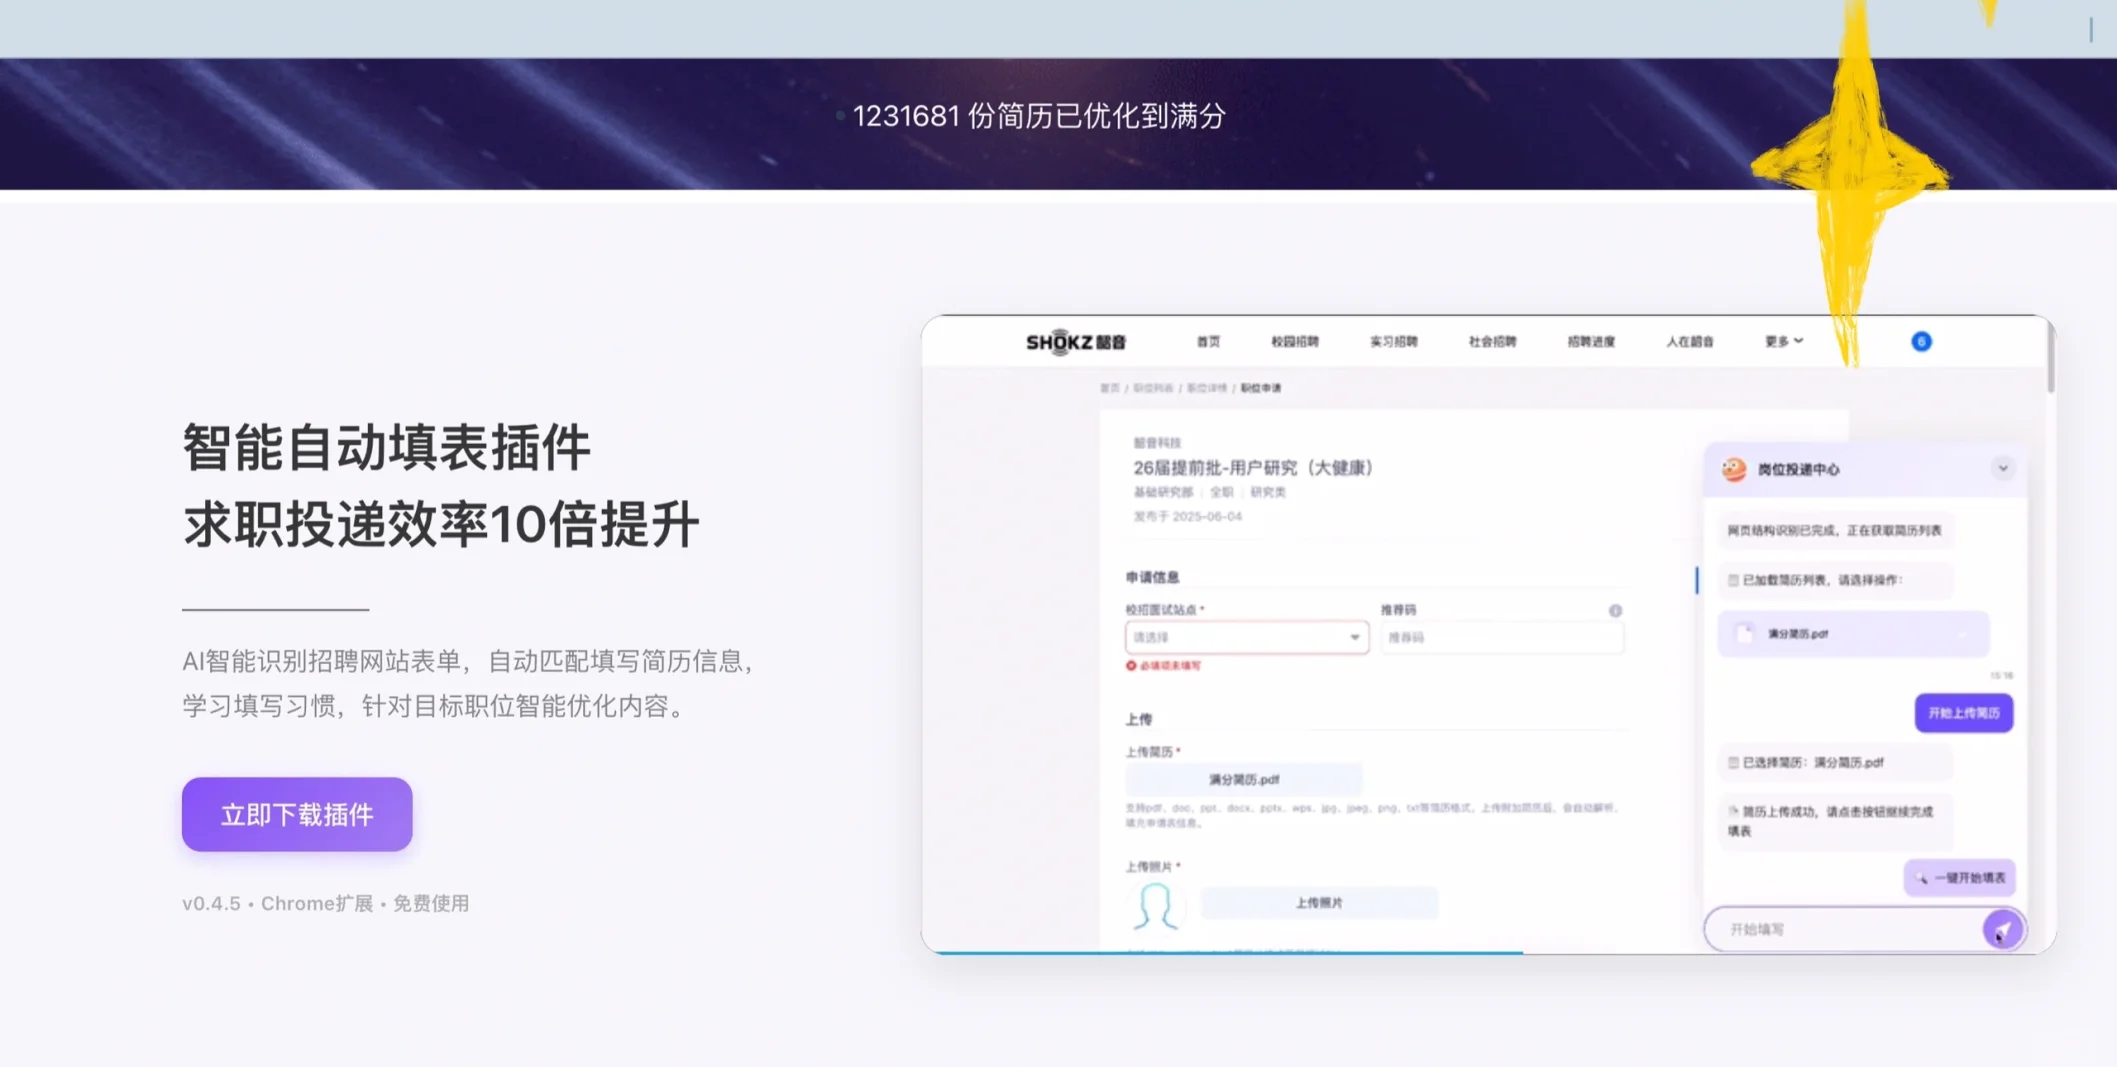Image resolution: width=2117 pixels, height=1080 pixels.
Task: Select the PDF file icon of 满分简历.pdf
Action: 1742,632
